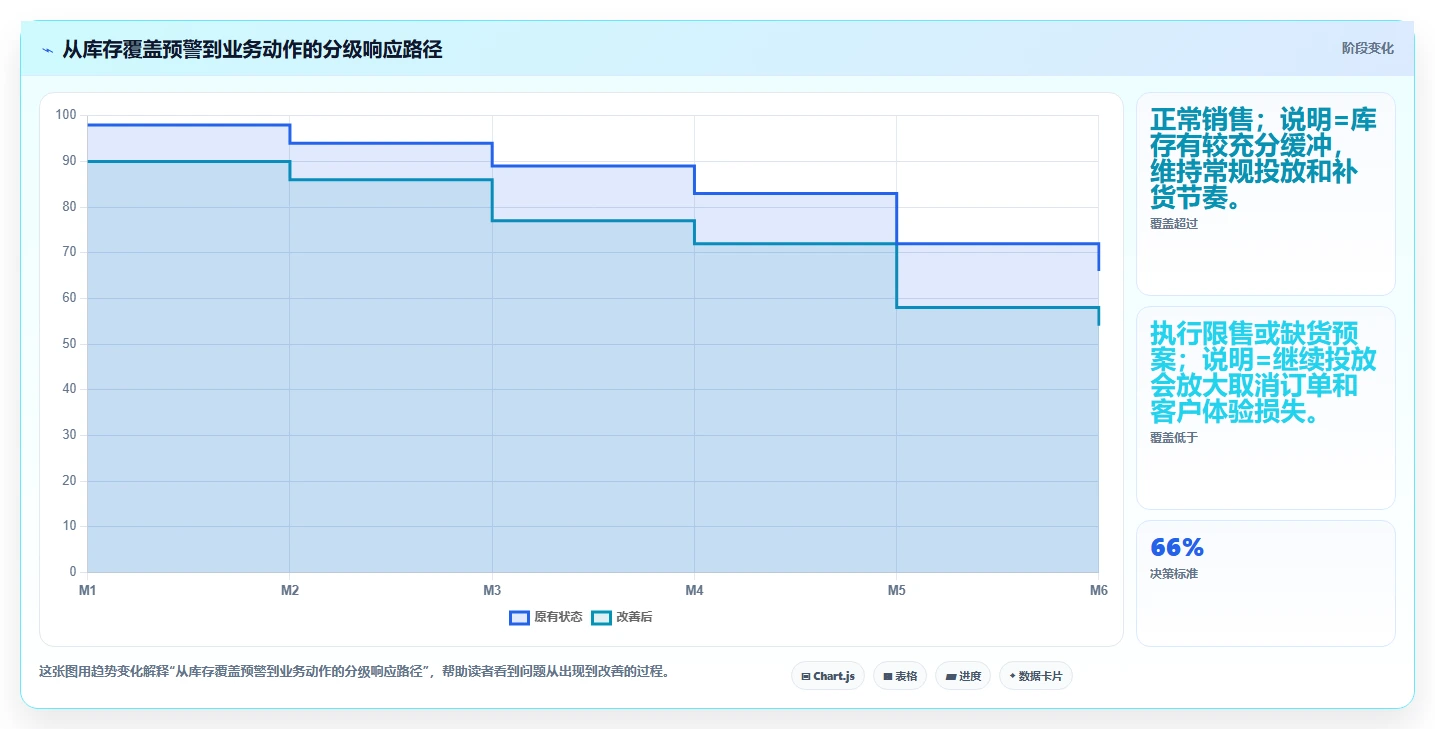Click the lightning icon beside the title
This screenshot has width=1435, height=729.
[x=47, y=50]
